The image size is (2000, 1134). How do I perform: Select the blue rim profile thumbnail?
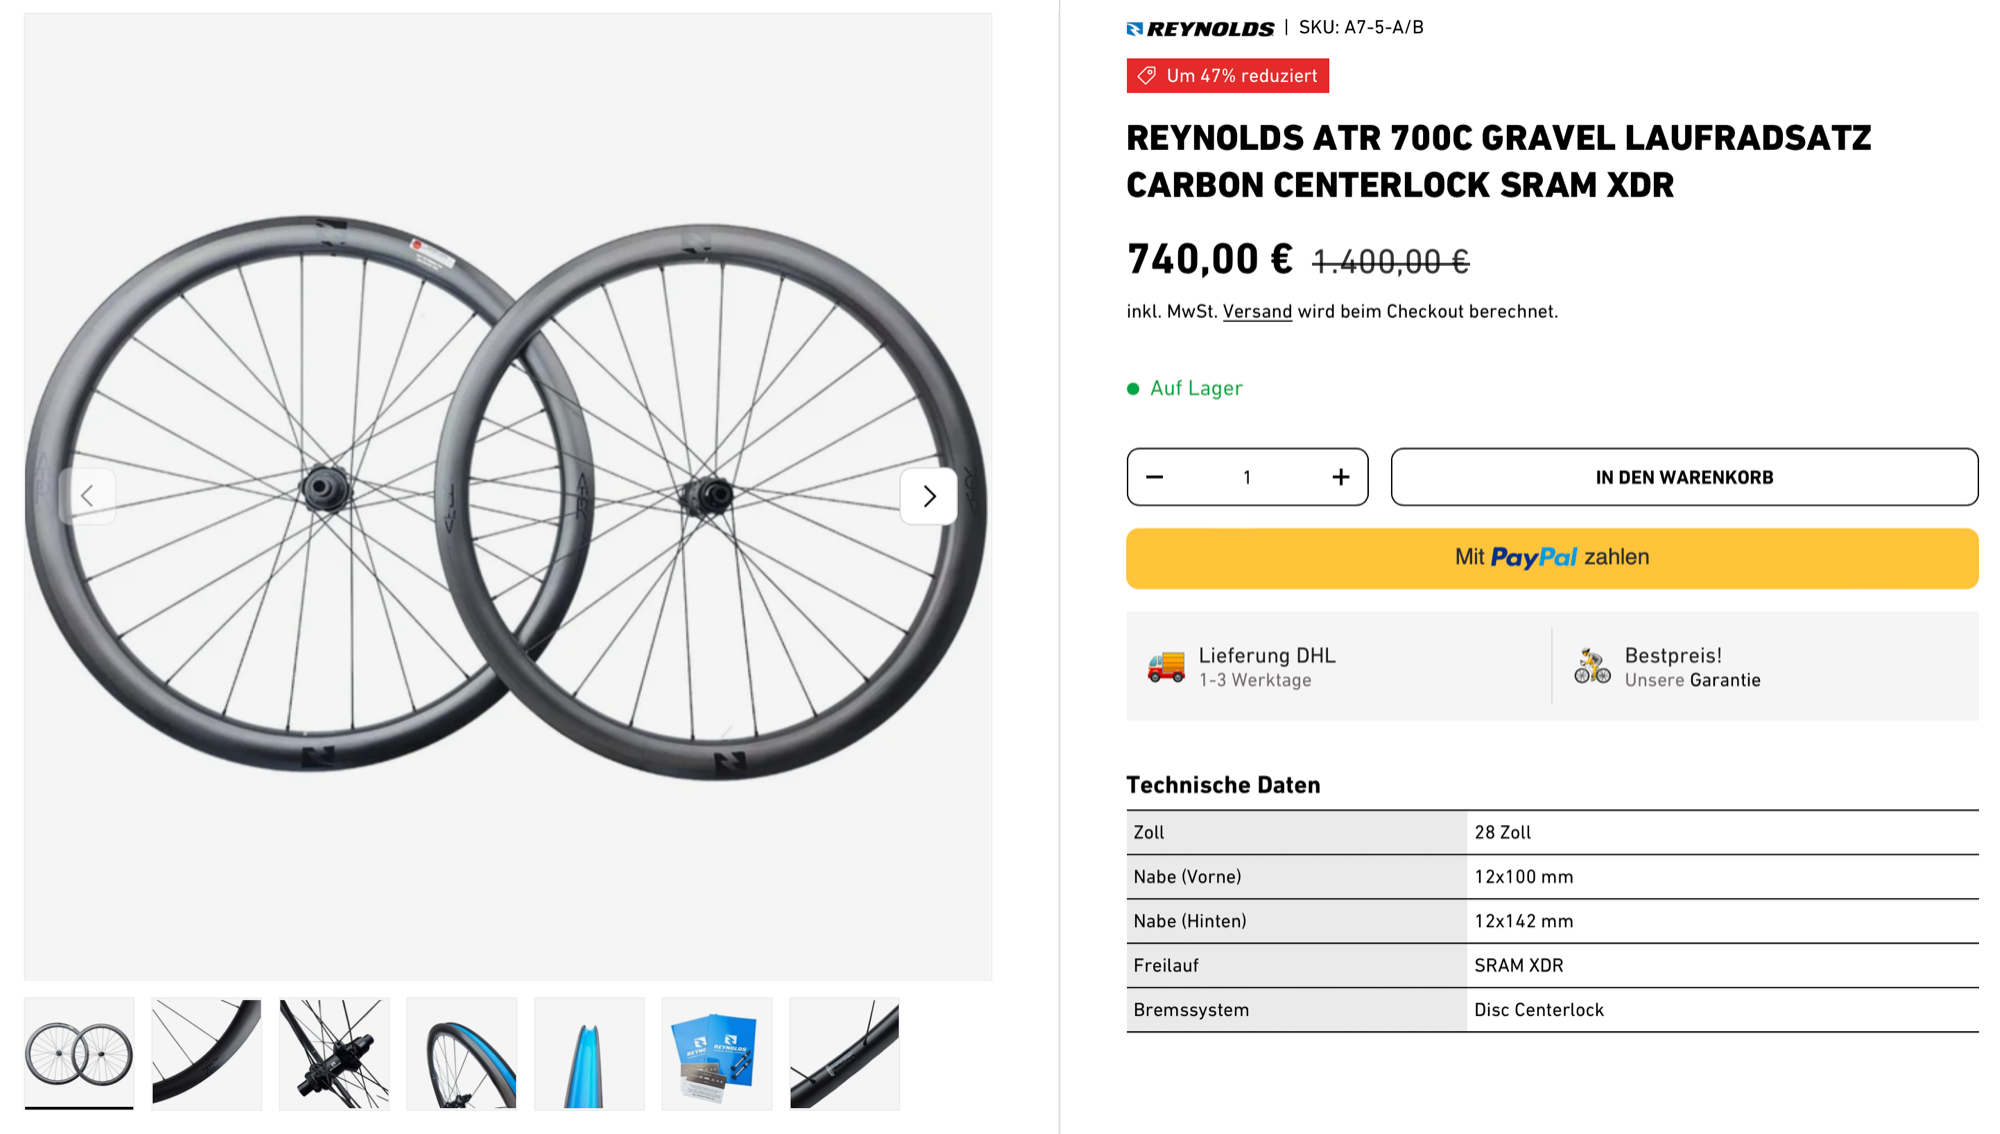[589, 1053]
